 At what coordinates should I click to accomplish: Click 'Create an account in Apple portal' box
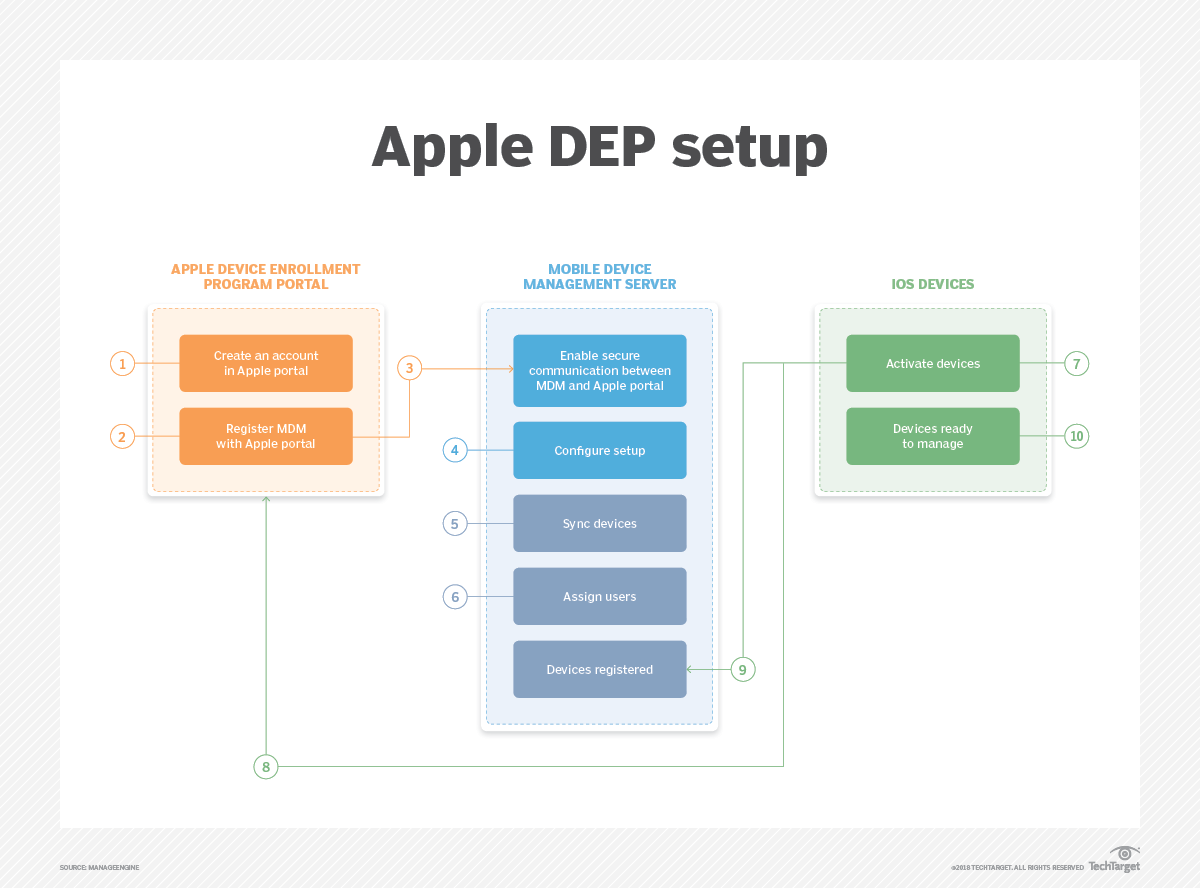tap(266, 363)
